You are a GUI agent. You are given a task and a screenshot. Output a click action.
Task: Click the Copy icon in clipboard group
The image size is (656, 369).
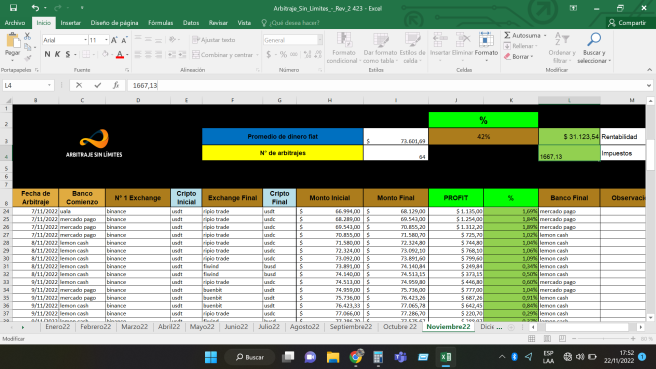[x=28, y=47]
